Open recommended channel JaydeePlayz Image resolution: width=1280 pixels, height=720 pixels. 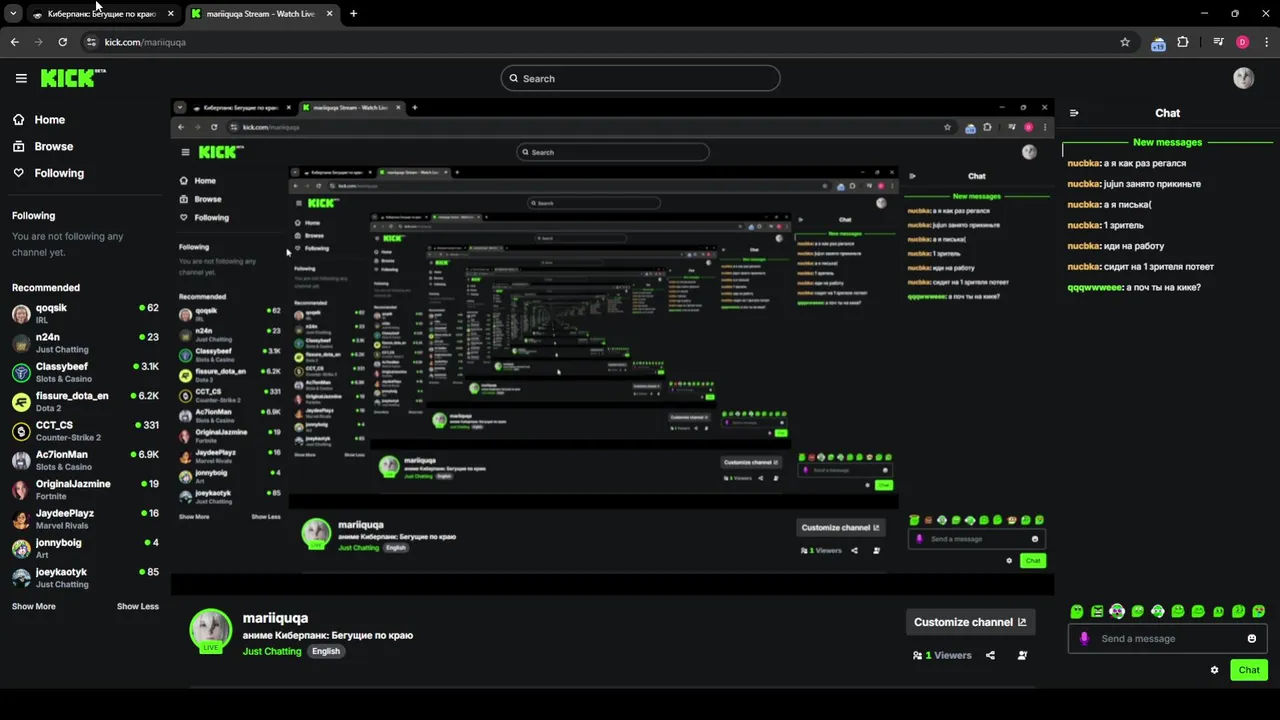tap(85, 519)
